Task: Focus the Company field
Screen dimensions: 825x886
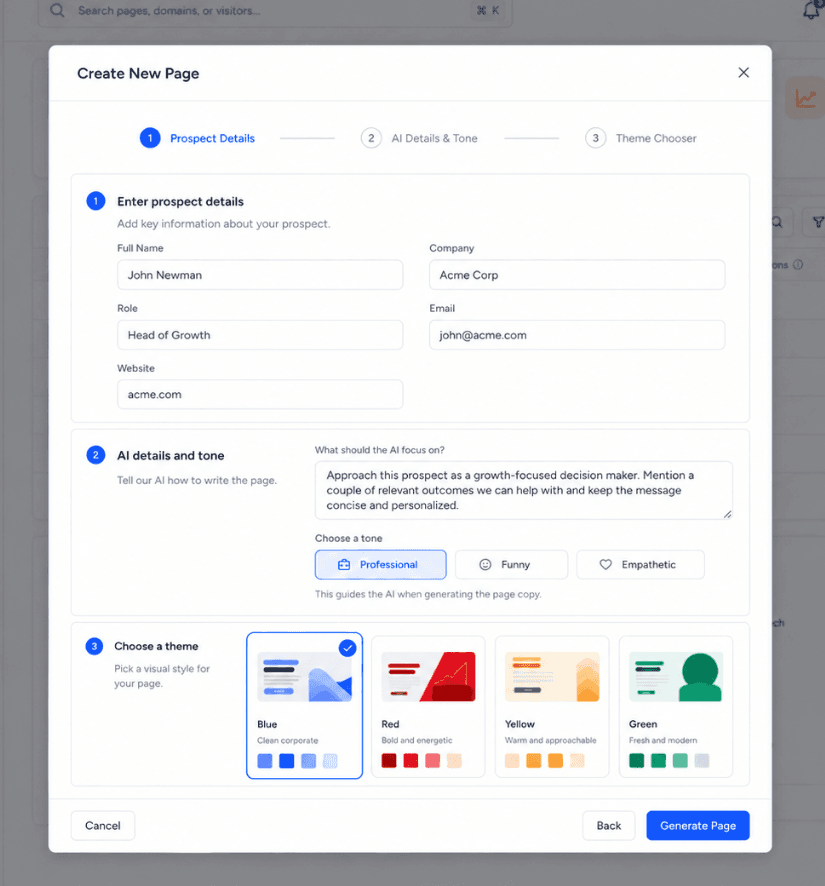Action: (577, 275)
